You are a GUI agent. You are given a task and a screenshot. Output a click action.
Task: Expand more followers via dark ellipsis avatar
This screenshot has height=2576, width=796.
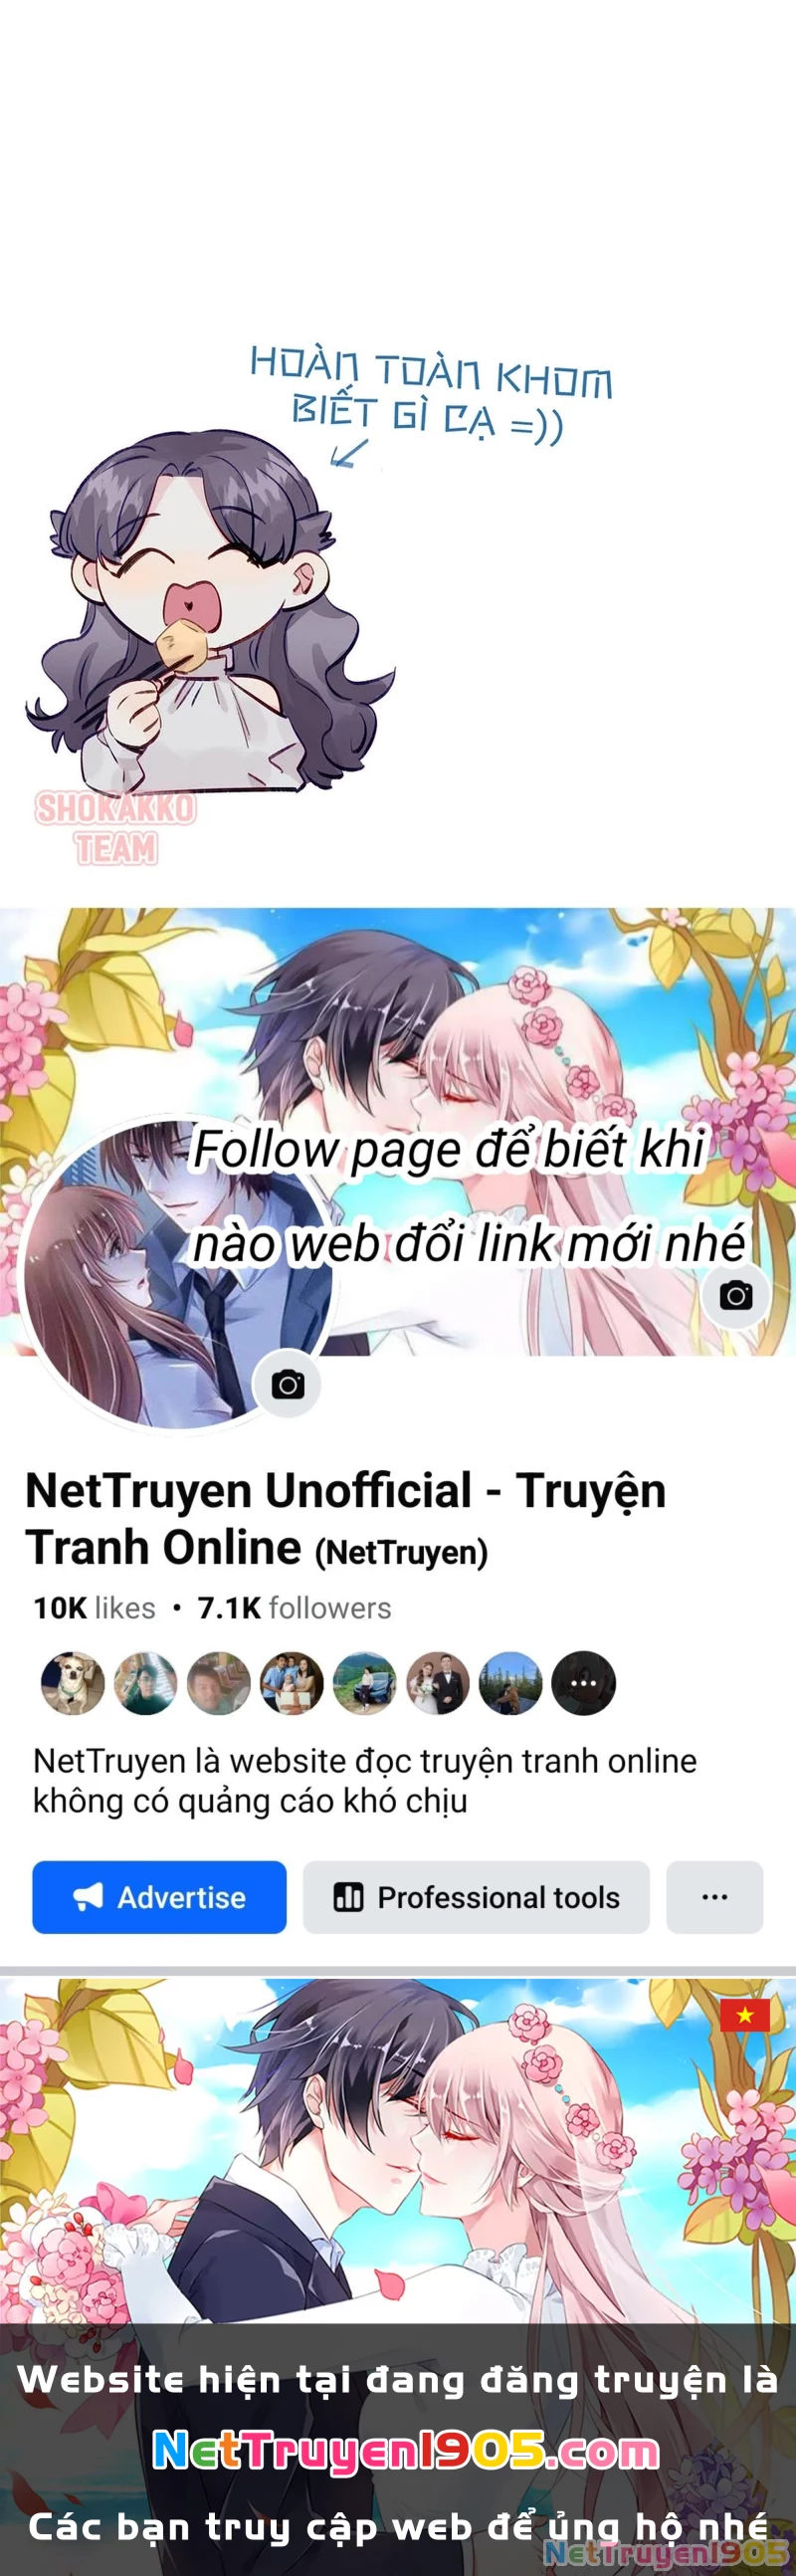pos(583,1683)
